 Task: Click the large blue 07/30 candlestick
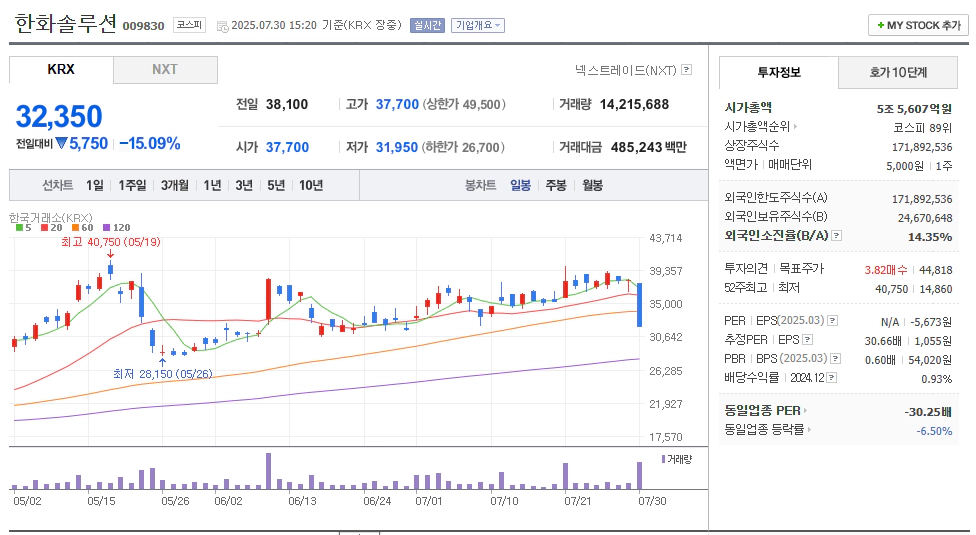click(x=639, y=305)
